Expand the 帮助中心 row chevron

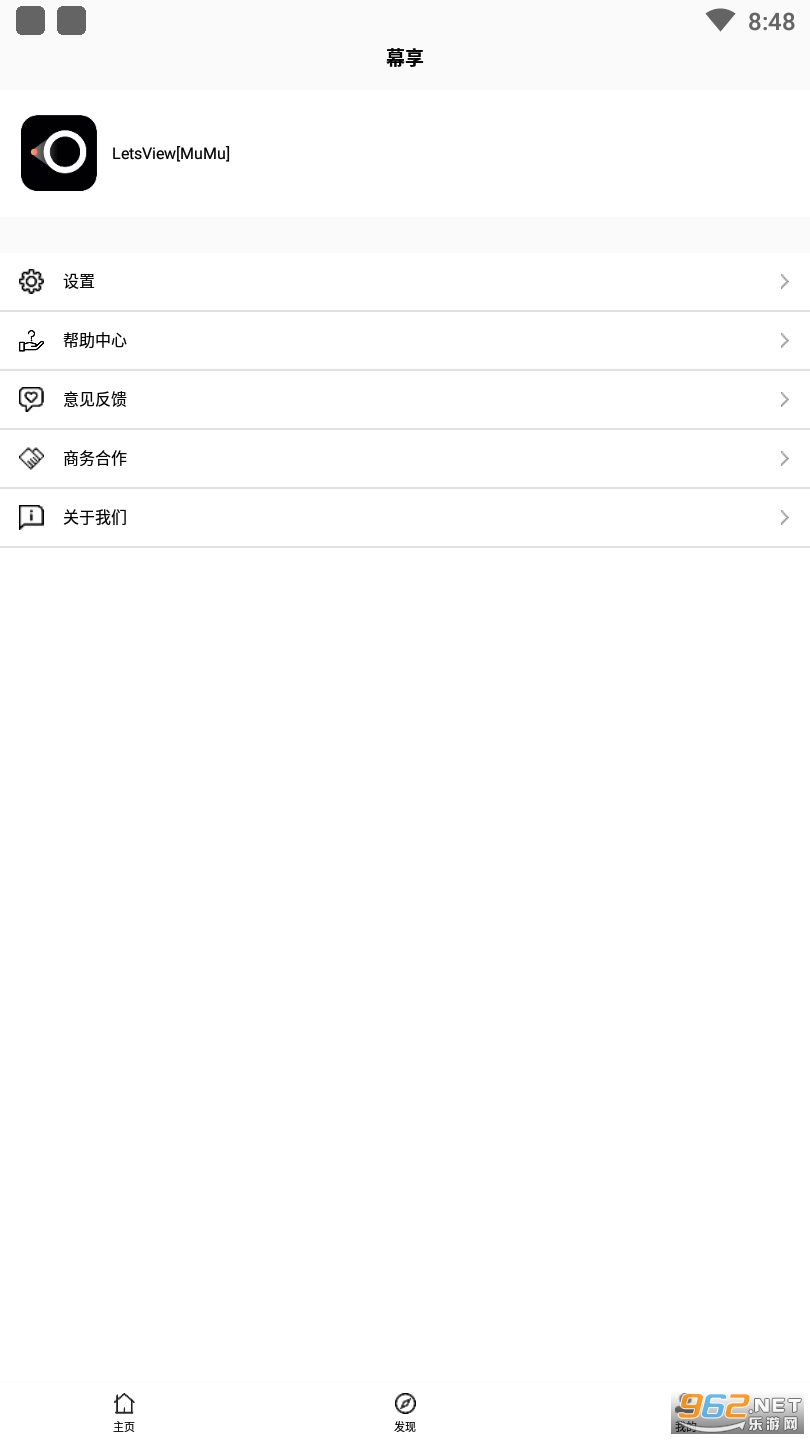[x=785, y=341]
